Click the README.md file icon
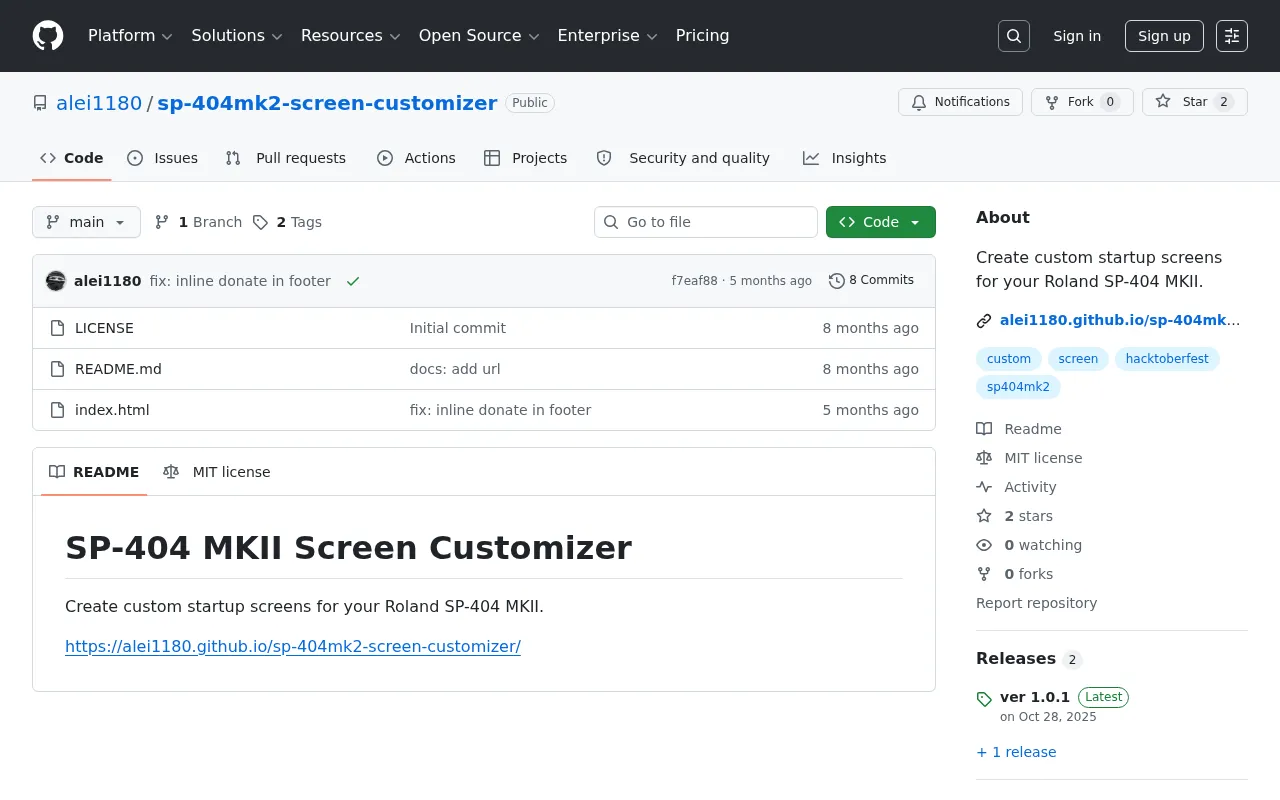Image resolution: width=1280 pixels, height=800 pixels. (x=58, y=369)
